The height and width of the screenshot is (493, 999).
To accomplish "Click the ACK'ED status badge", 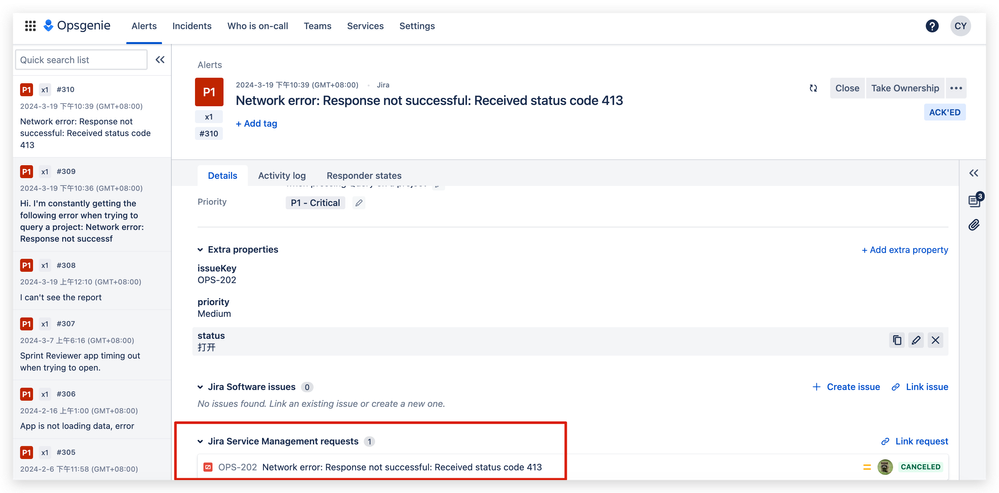I will click(x=945, y=113).
